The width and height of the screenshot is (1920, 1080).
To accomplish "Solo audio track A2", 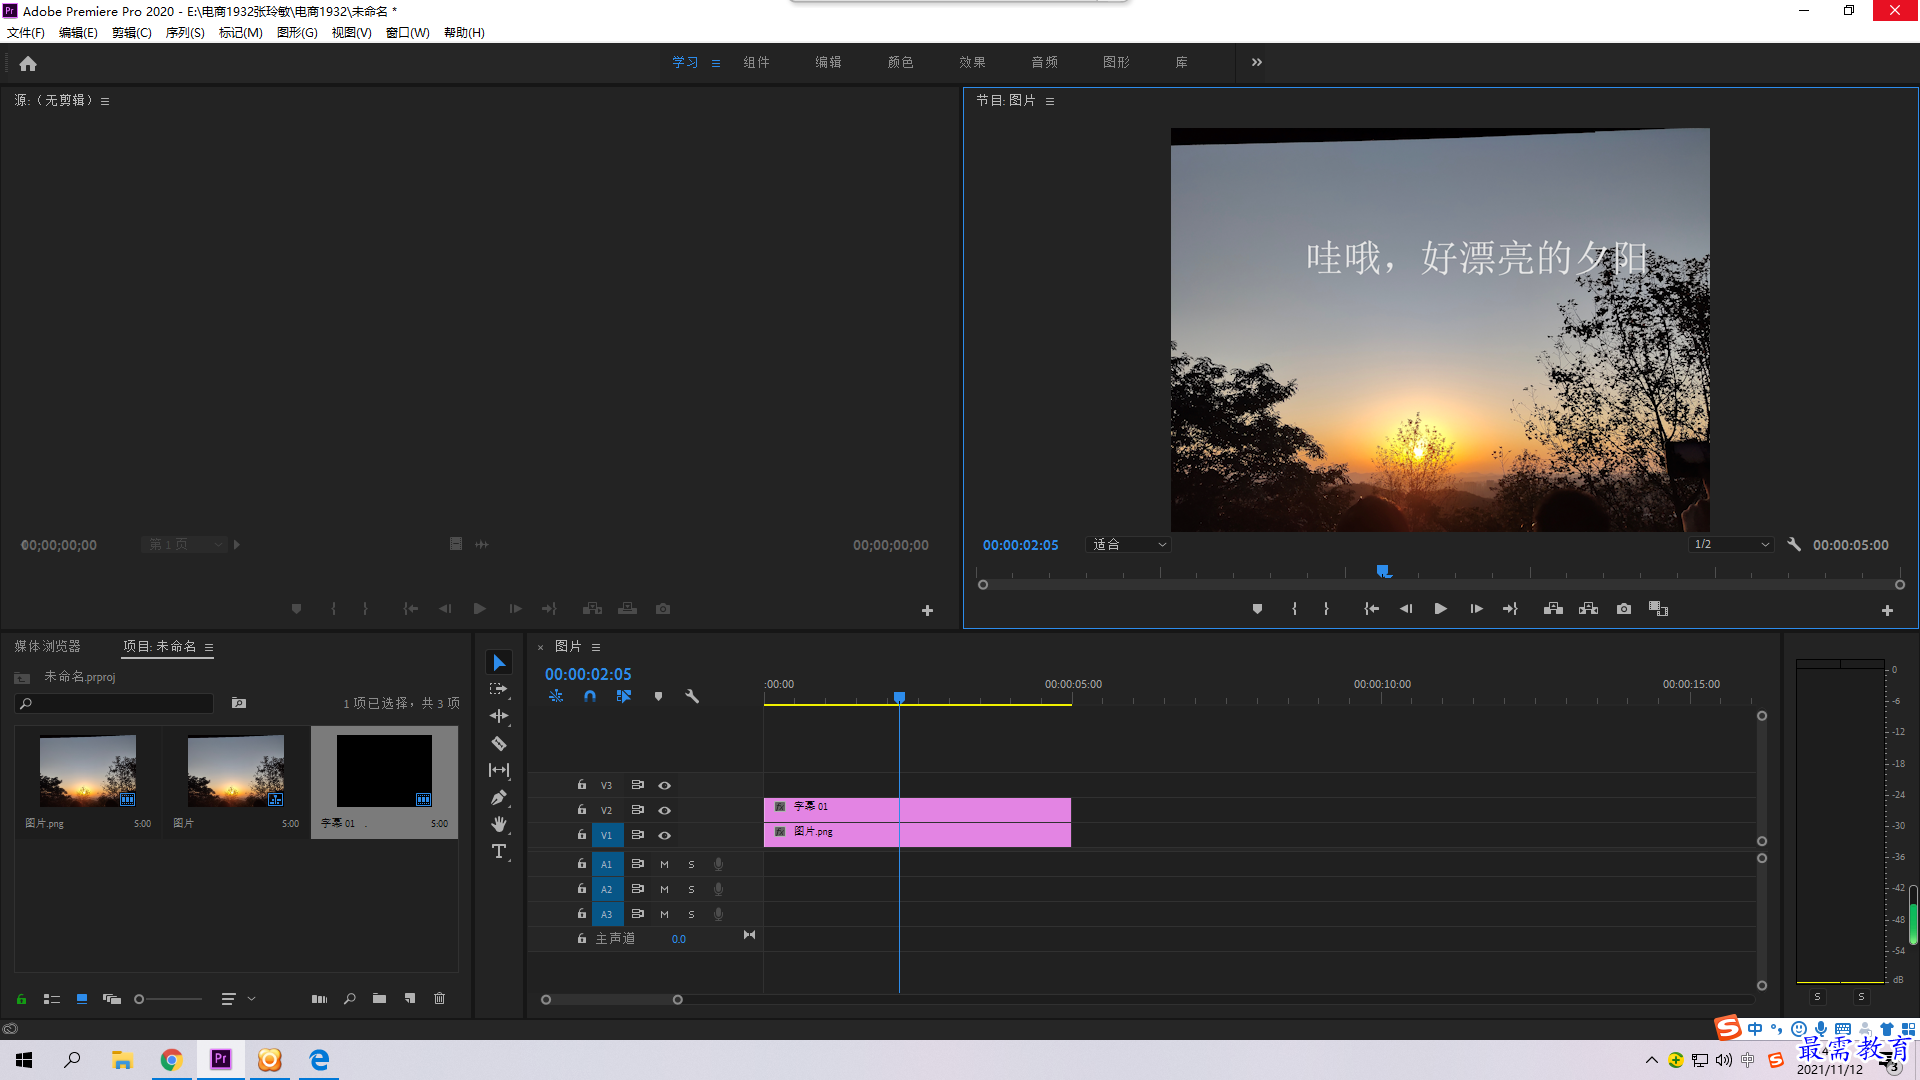I will click(x=691, y=889).
